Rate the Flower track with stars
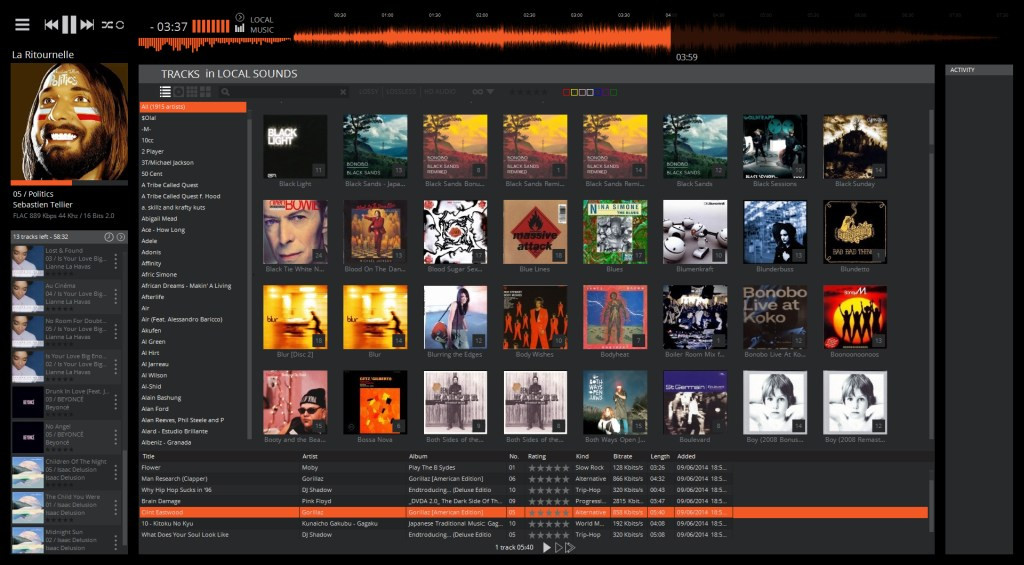The height and width of the screenshot is (565, 1024). (x=549, y=468)
